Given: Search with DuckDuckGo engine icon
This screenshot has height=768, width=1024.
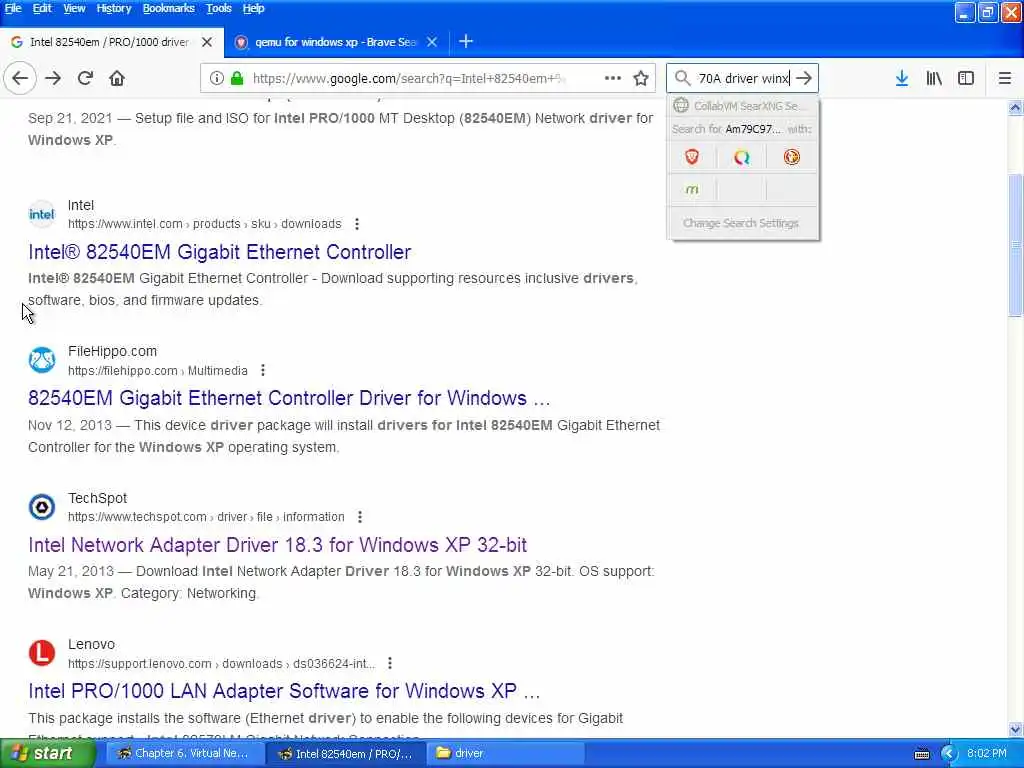Looking at the screenshot, I should (x=792, y=157).
